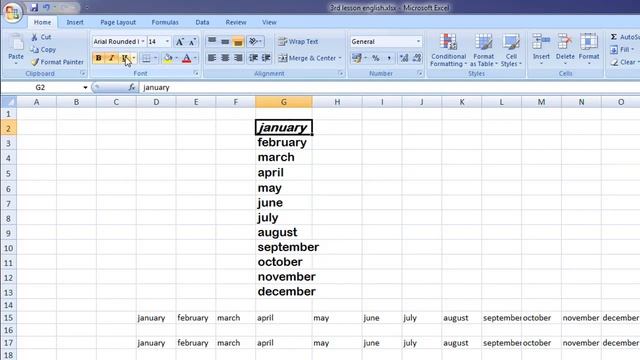Open the font color dropdown arrow
The image size is (640, 360).
196,58
